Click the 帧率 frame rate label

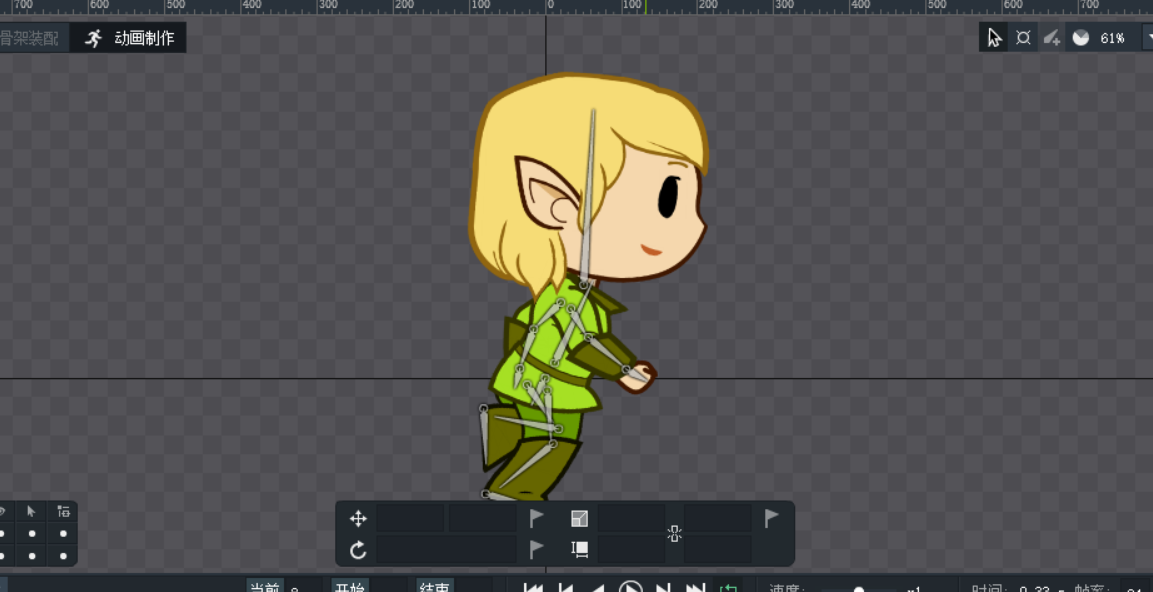pos(1091,588)
